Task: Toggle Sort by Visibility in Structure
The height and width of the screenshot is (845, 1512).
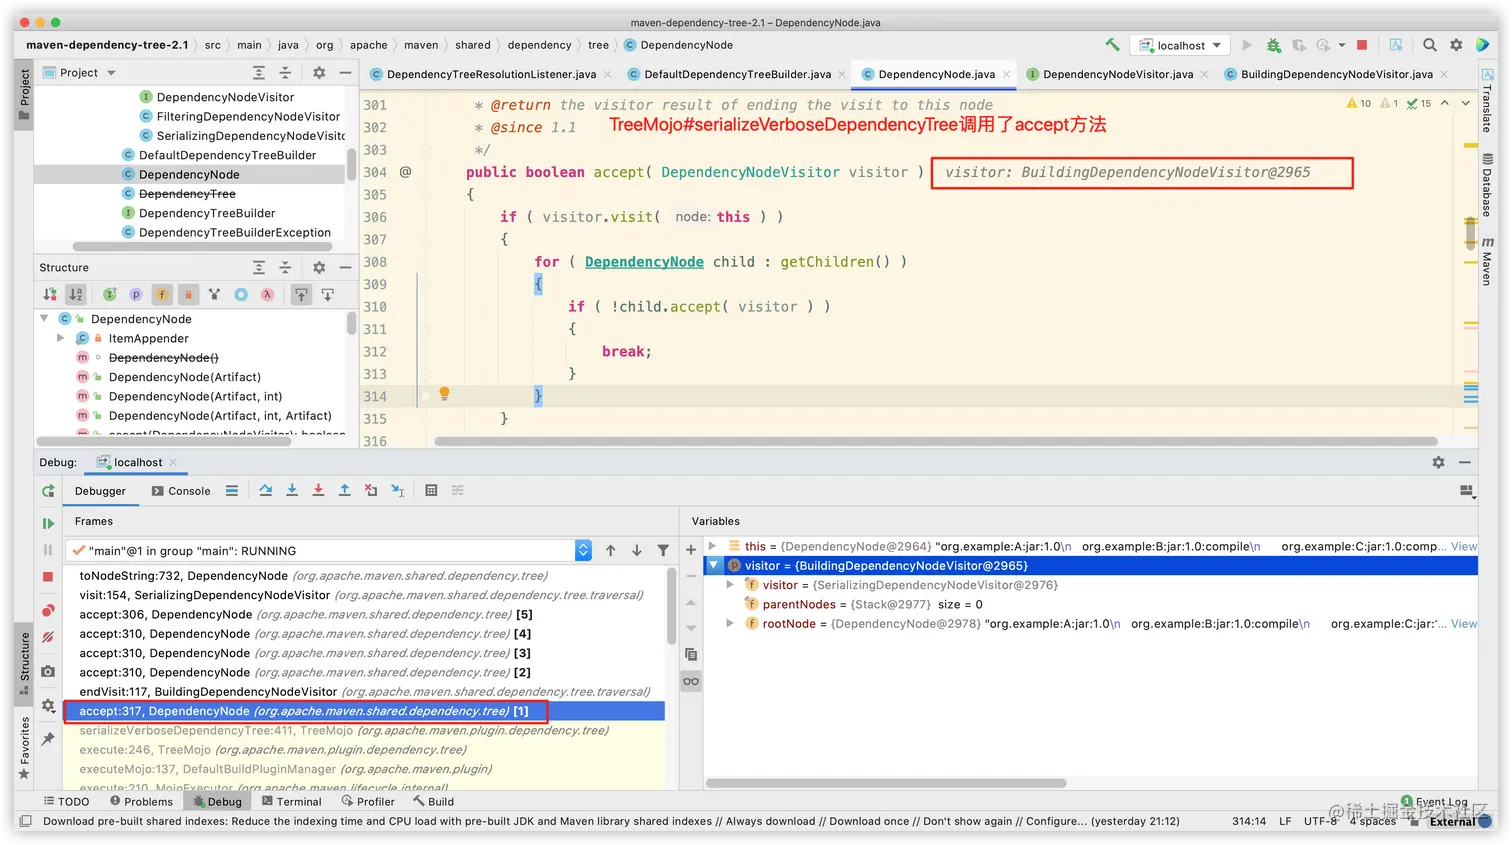Action: pyautogui.click(x=50, y=294)
